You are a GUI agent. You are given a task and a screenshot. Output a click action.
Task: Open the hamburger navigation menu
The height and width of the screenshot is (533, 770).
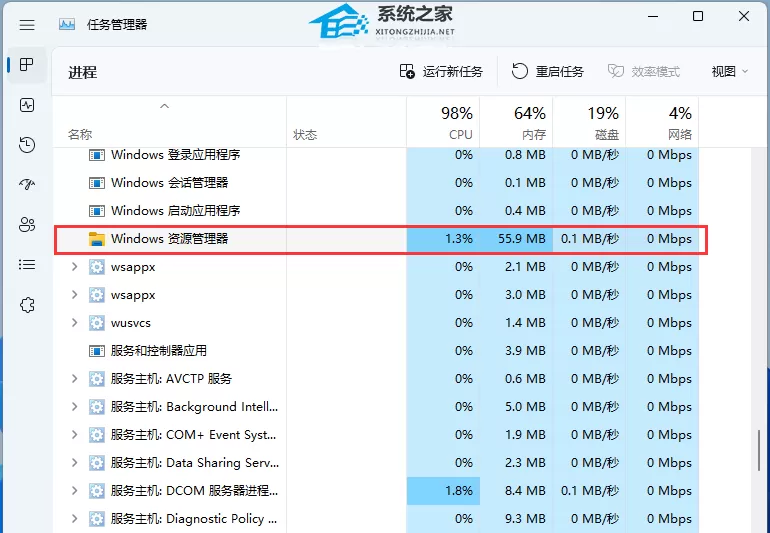pyautogui.click(x=27, y=25)
